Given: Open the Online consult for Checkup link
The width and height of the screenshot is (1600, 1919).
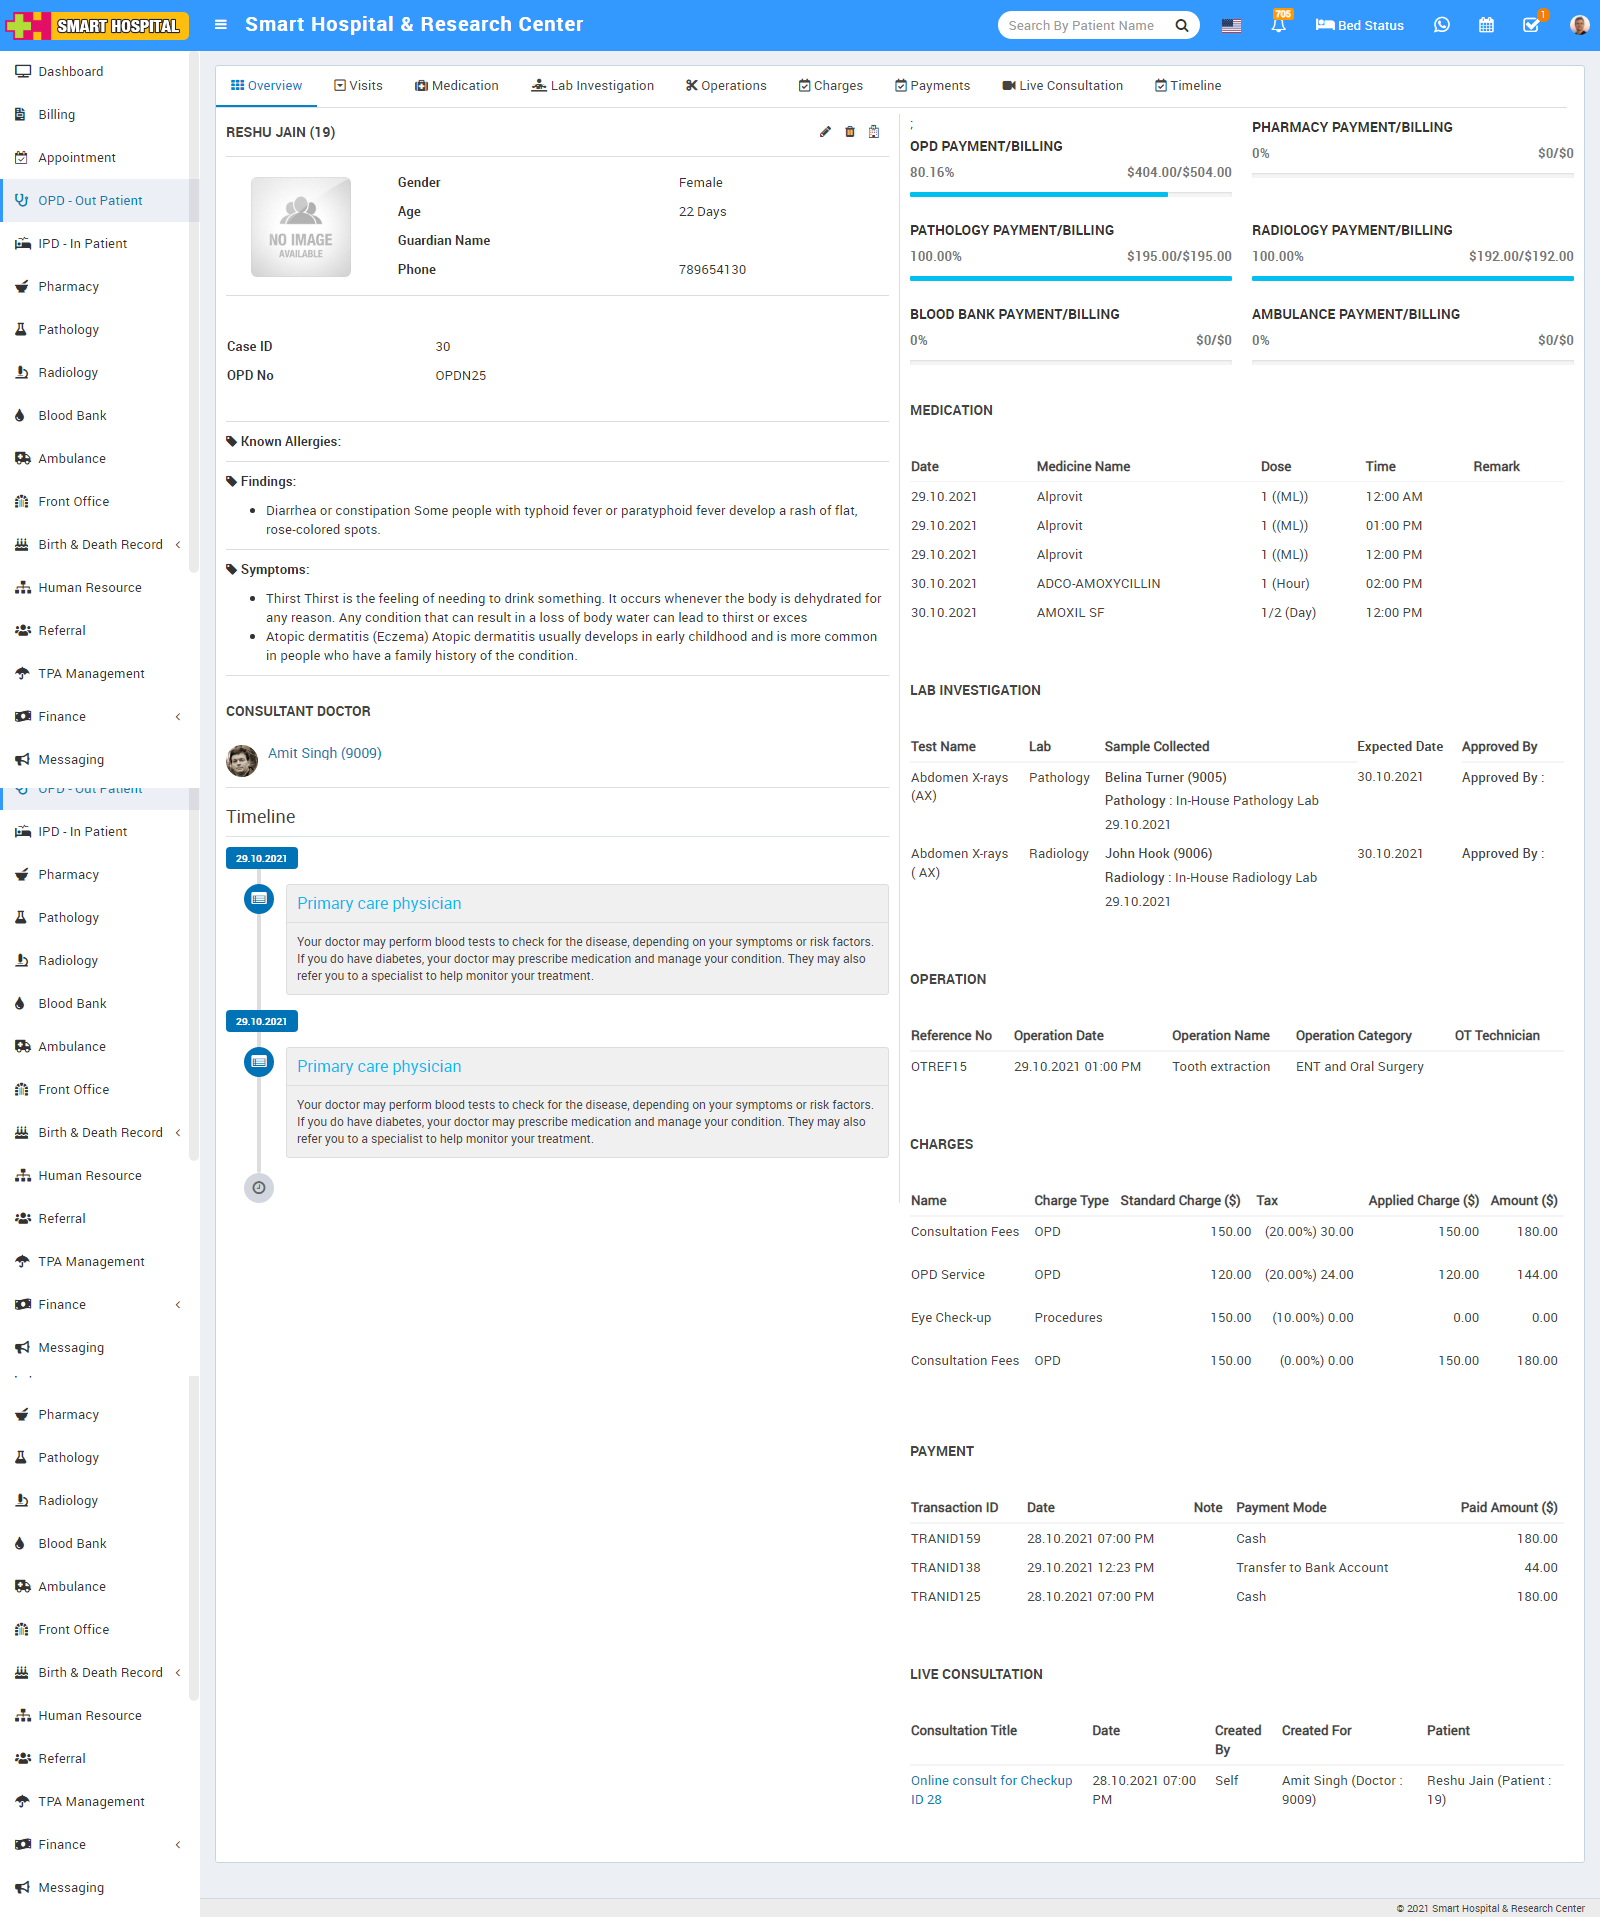Looking at the screenshot, I should (x=991, y=1780).
